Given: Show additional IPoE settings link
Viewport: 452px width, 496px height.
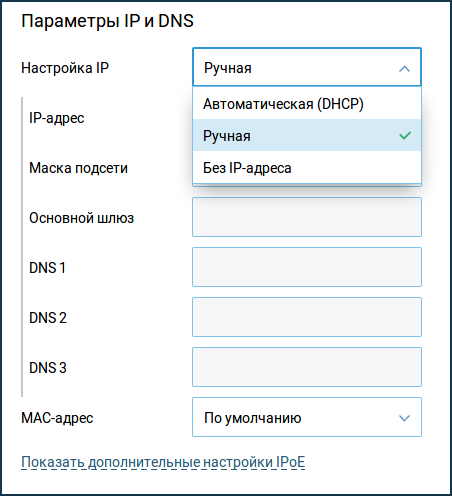Looking at the screenshot, I should [163, 462].
